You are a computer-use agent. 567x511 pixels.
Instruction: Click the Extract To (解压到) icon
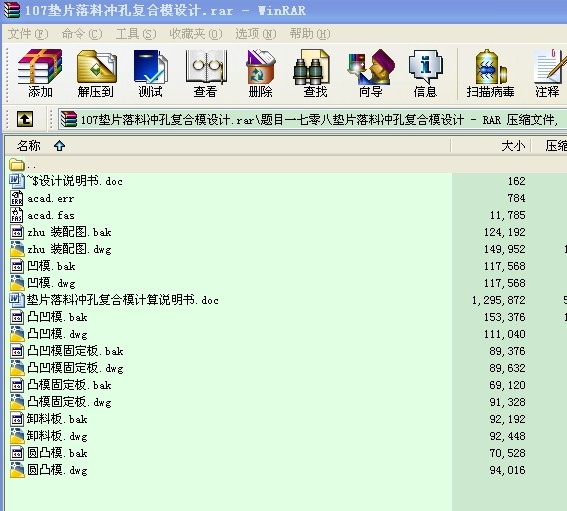pos(96,74)
